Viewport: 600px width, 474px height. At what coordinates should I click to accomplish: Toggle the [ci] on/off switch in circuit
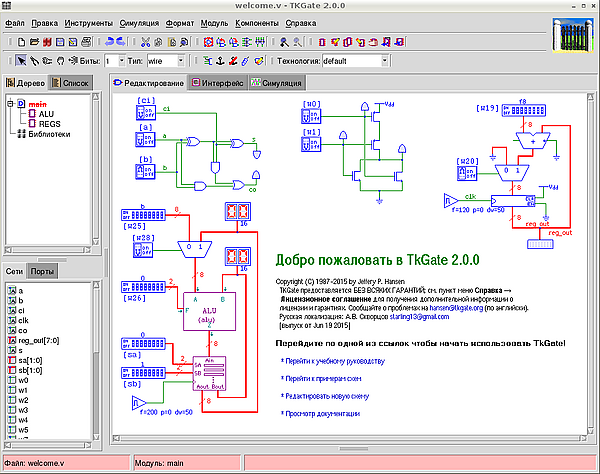tap(146, 113)
